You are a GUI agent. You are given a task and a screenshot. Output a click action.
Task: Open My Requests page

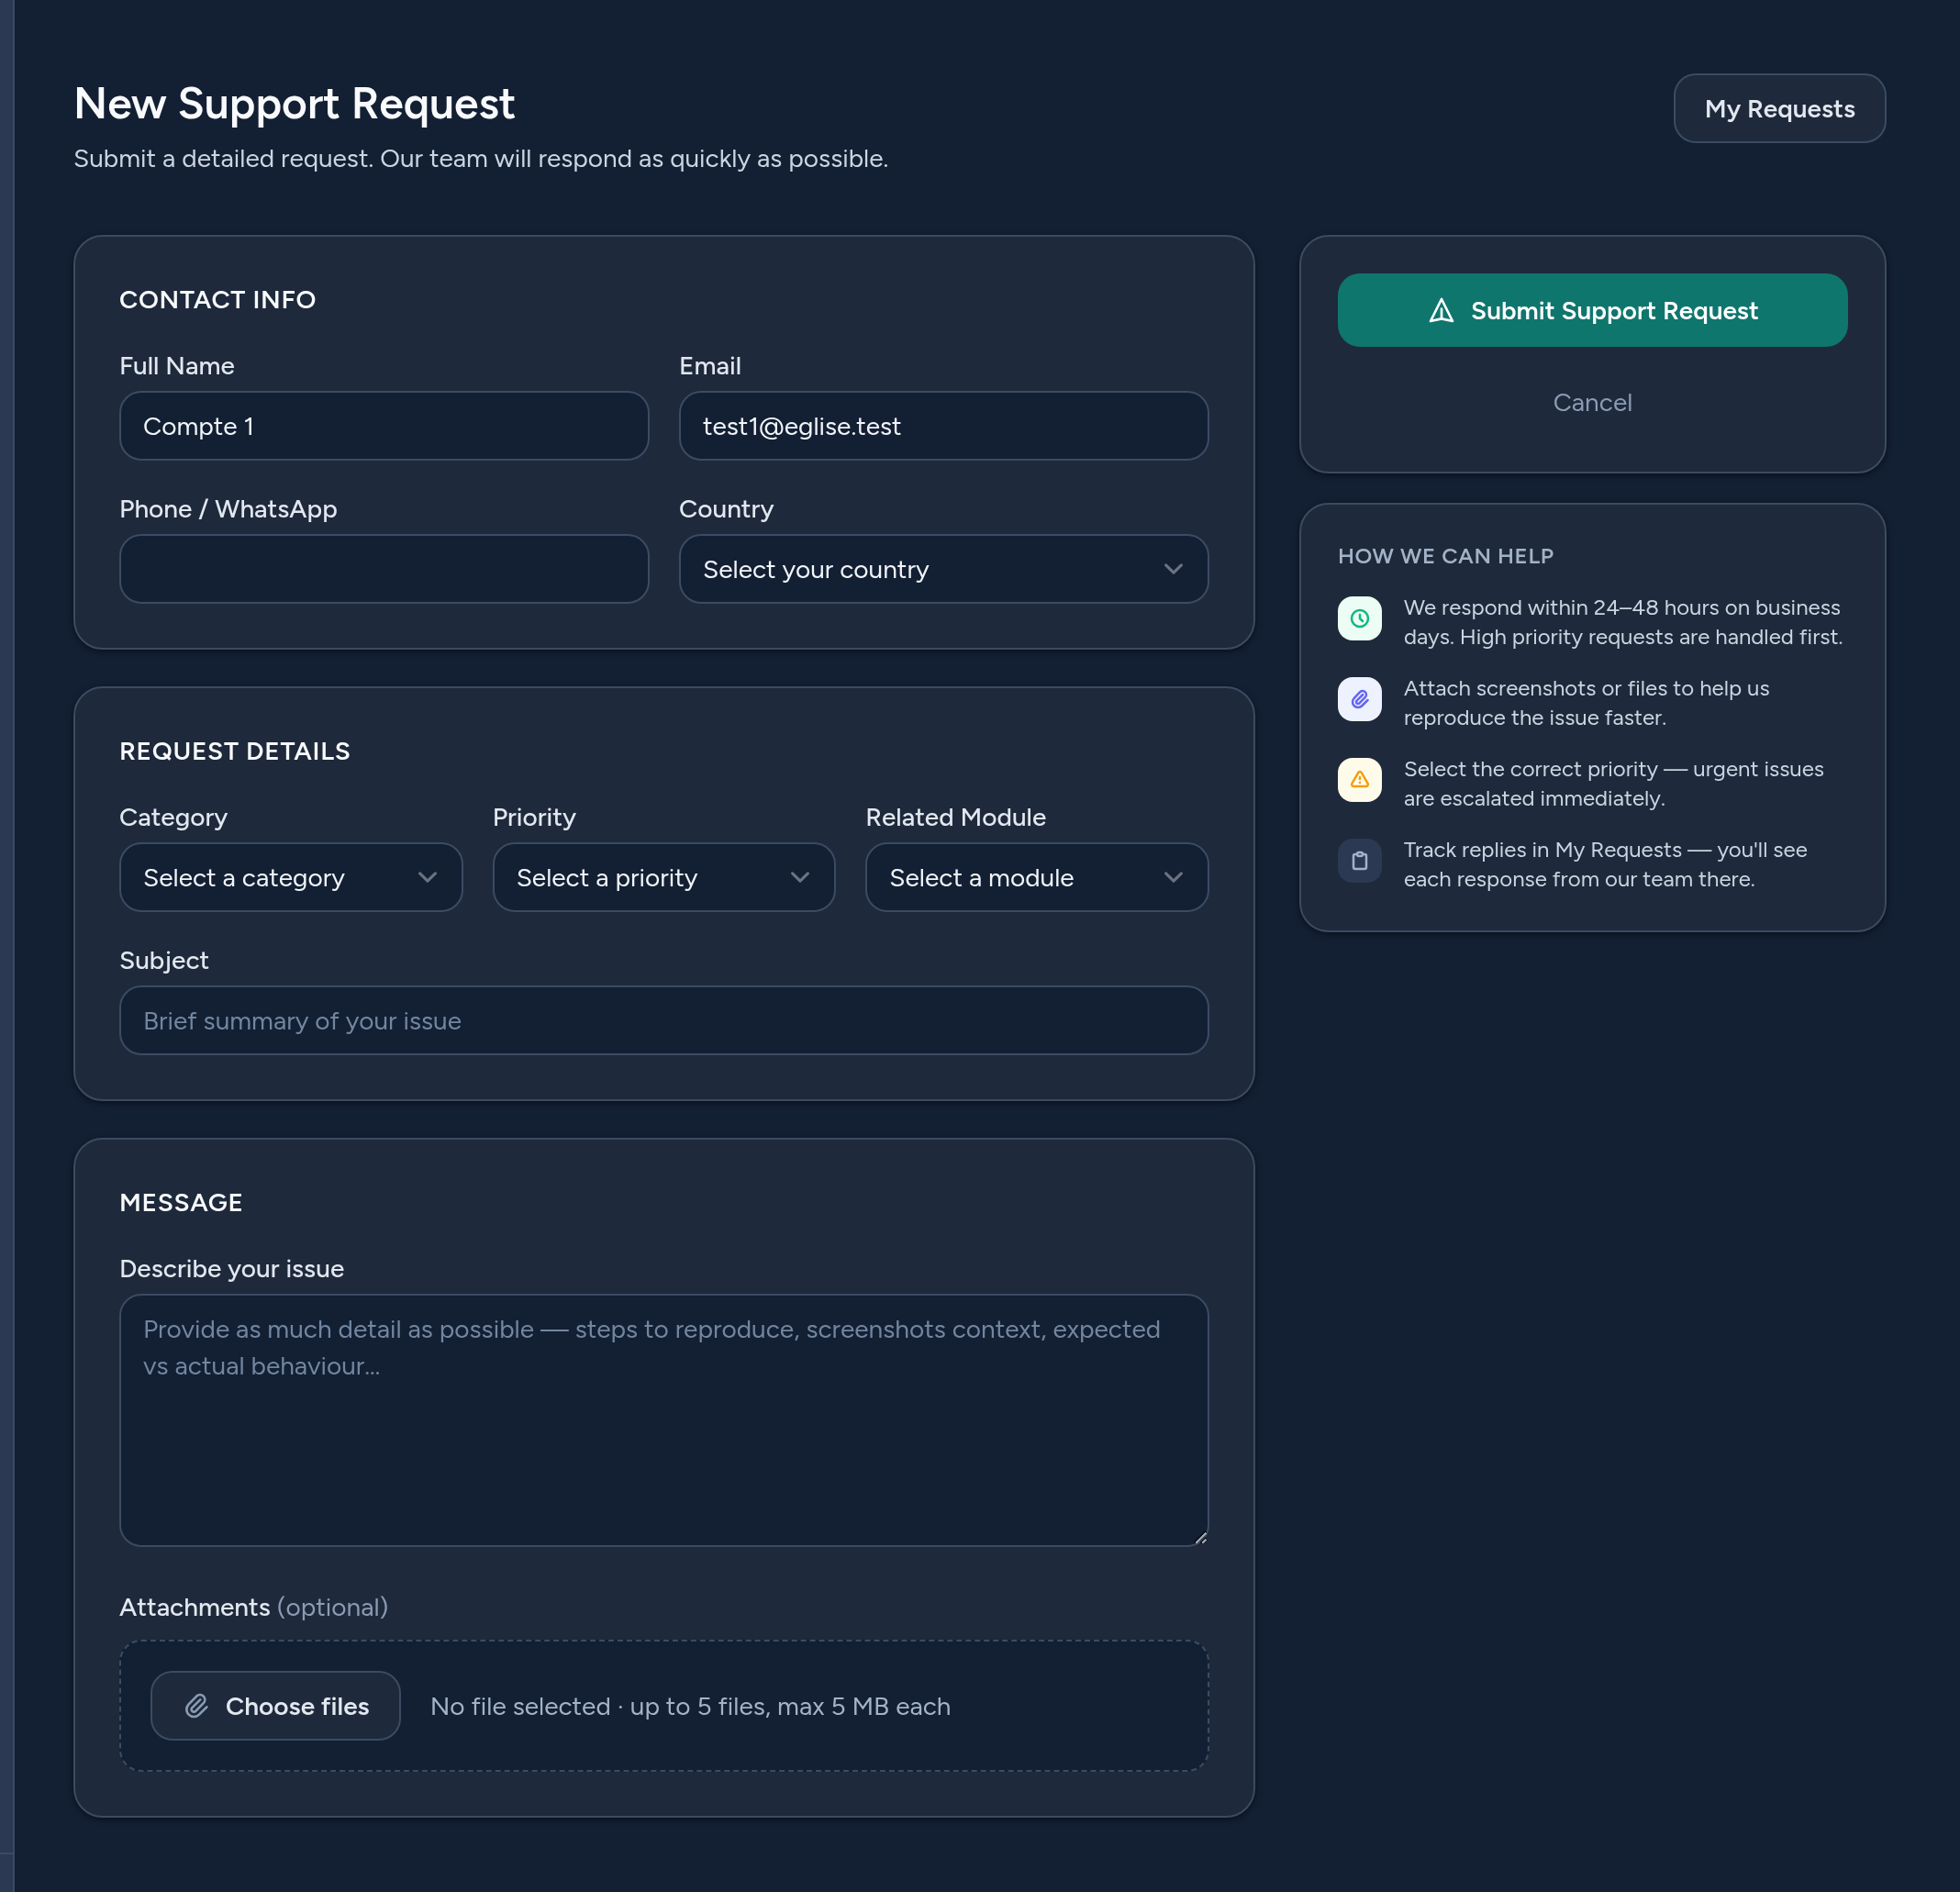(x=1779, y=108)
